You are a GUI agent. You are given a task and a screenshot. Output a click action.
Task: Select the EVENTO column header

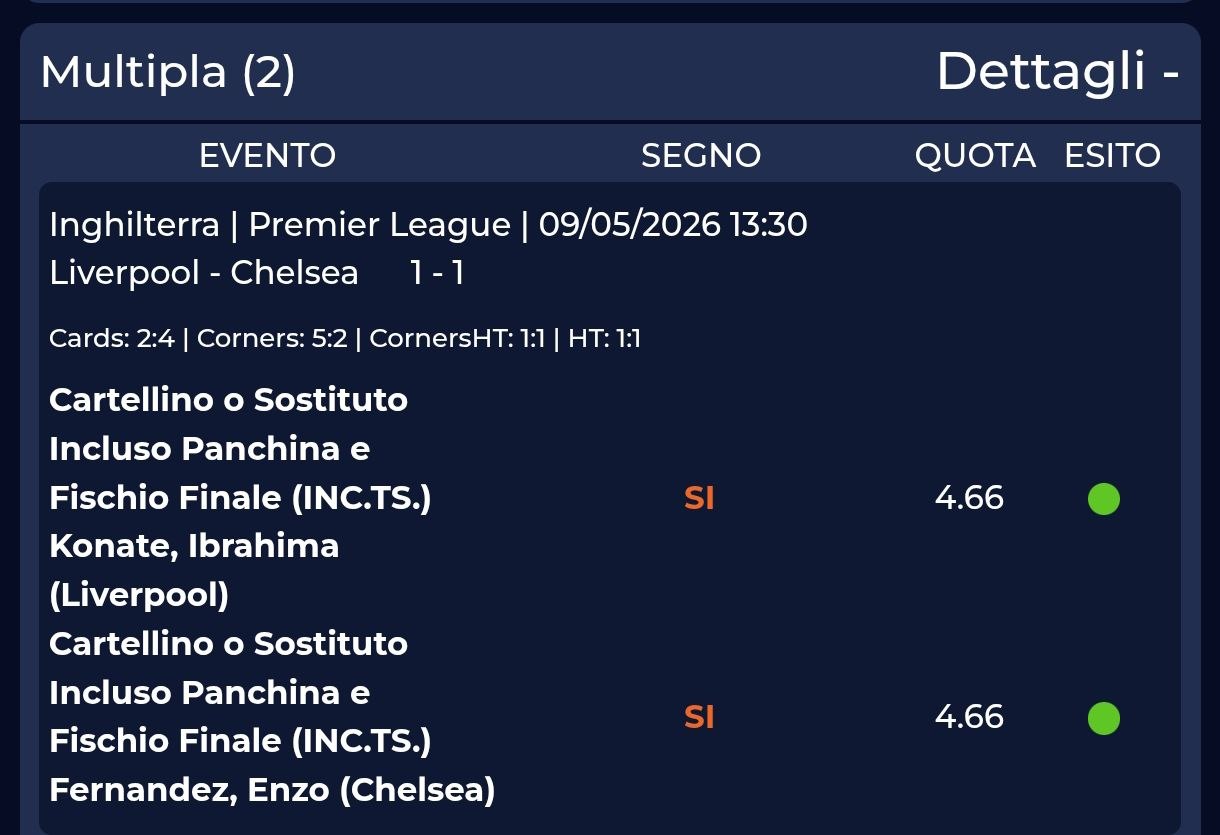click(267, 156)
